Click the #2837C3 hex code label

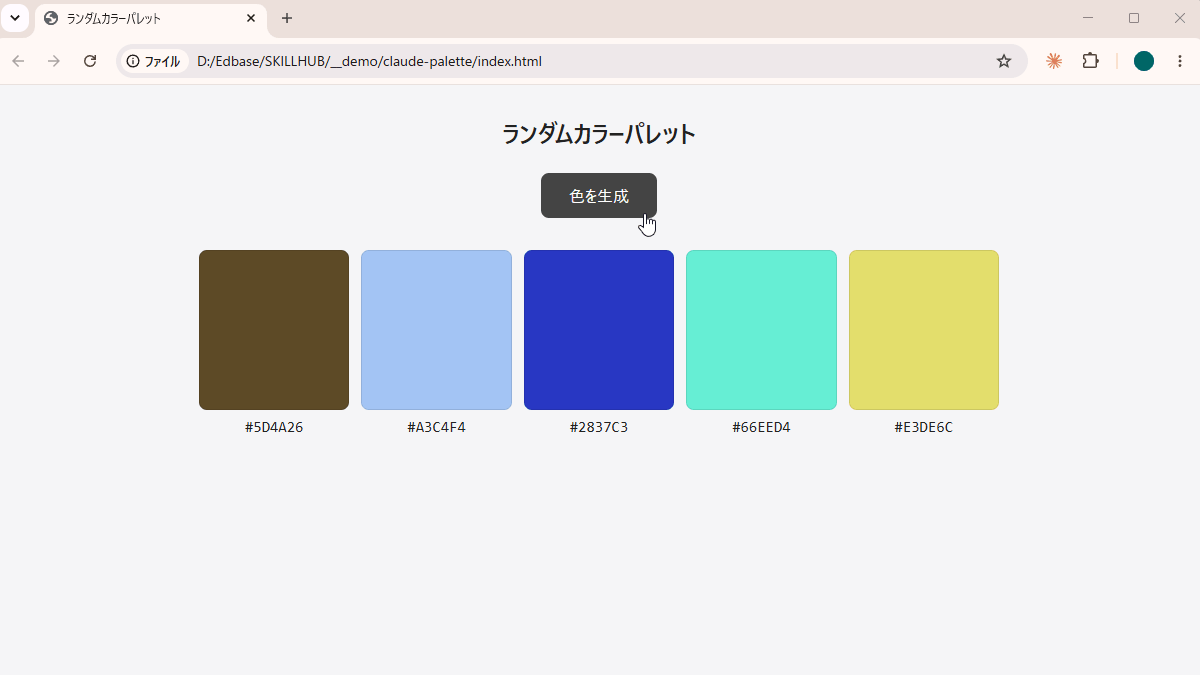[x=599, y=427]
